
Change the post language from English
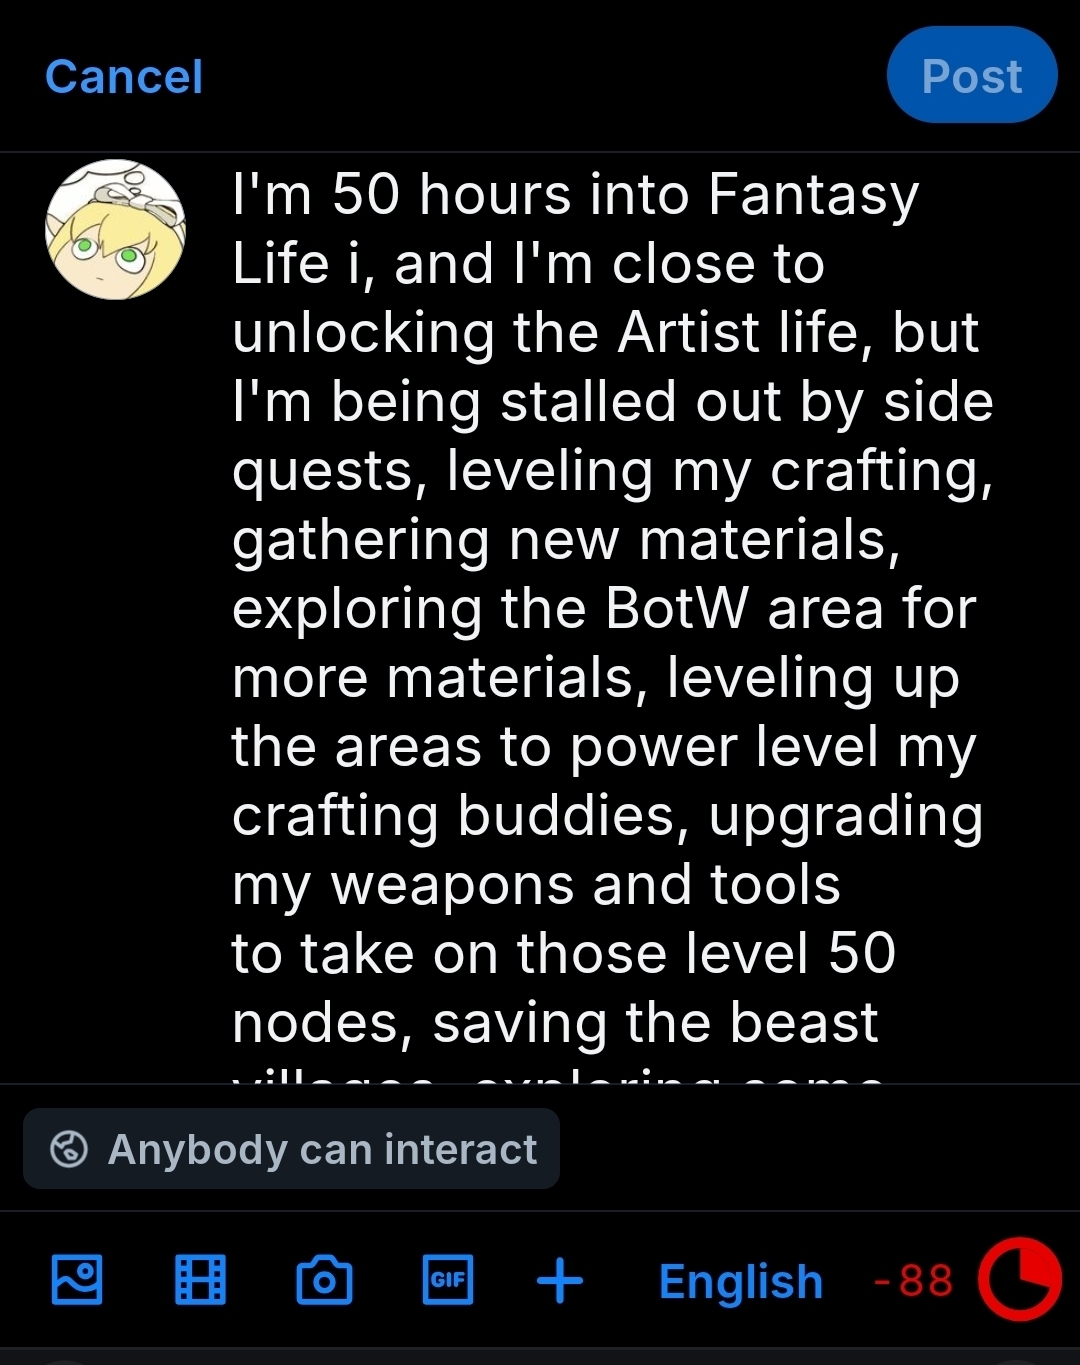pos(740,1281)
